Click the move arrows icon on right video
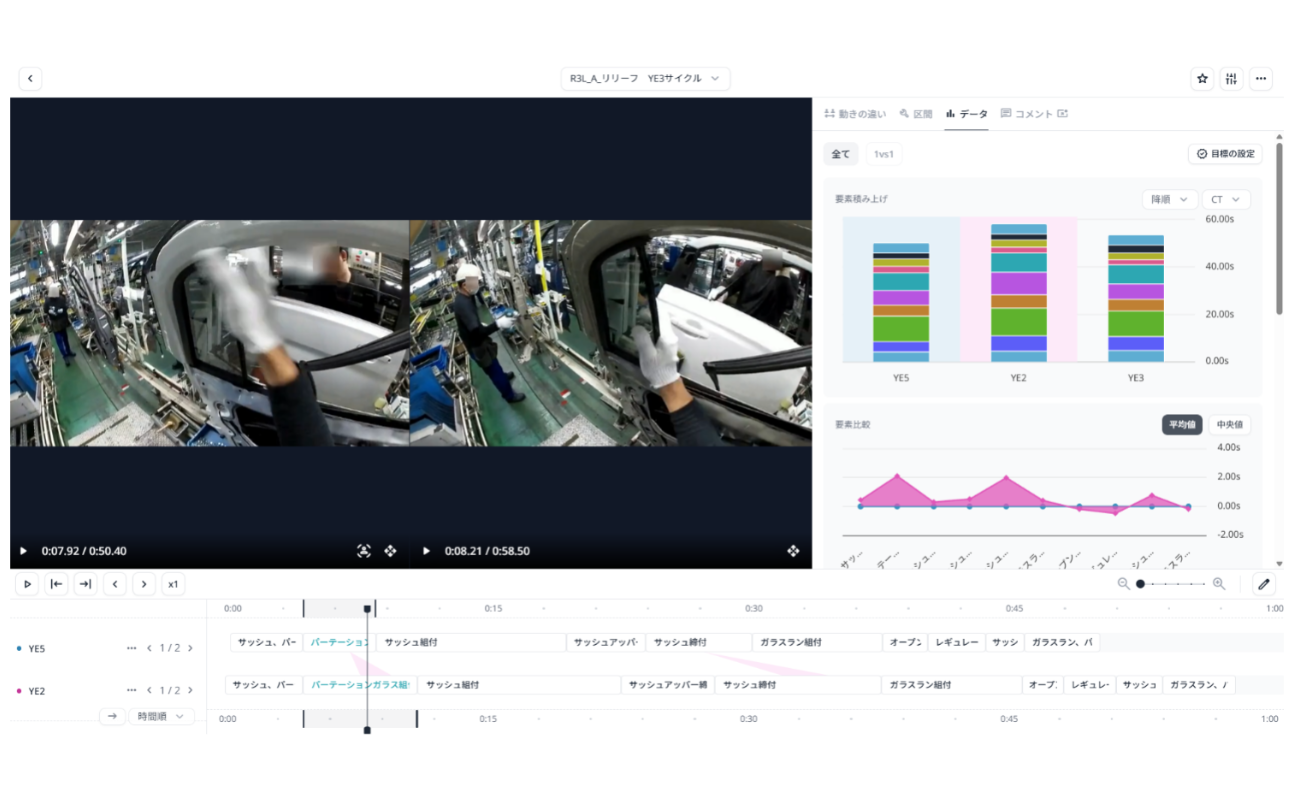This screenshot has height=800, width=1300. [793, 551]
